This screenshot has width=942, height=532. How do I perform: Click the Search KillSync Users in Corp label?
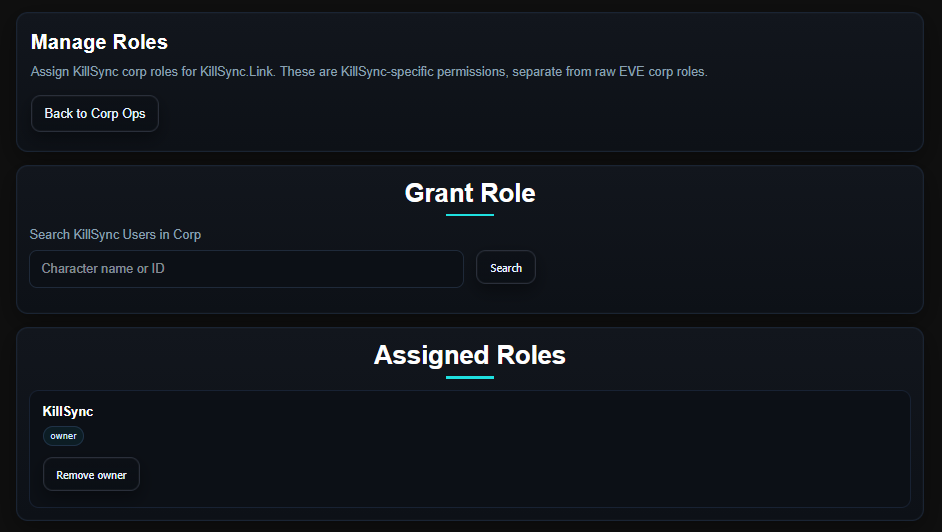[115, 234]
